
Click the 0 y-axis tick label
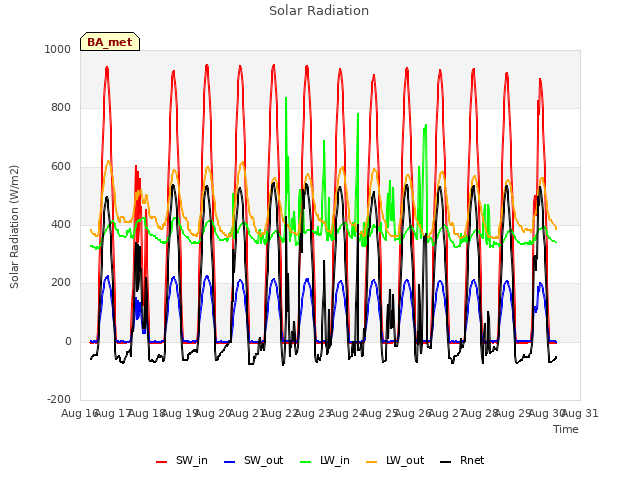click(x=68, y=341)
